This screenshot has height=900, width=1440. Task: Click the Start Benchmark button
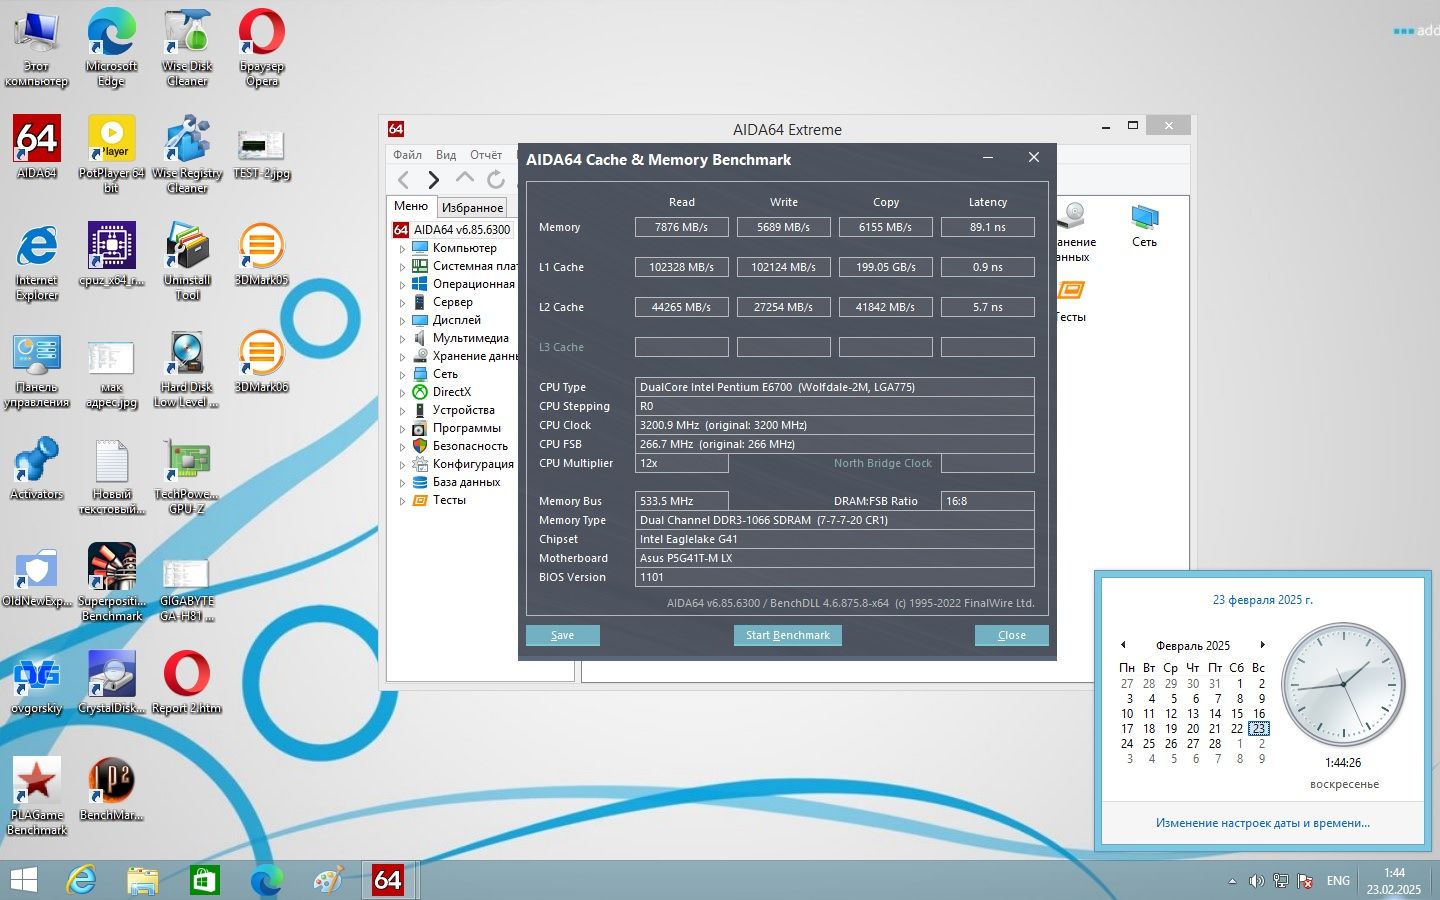pos(788,635)
